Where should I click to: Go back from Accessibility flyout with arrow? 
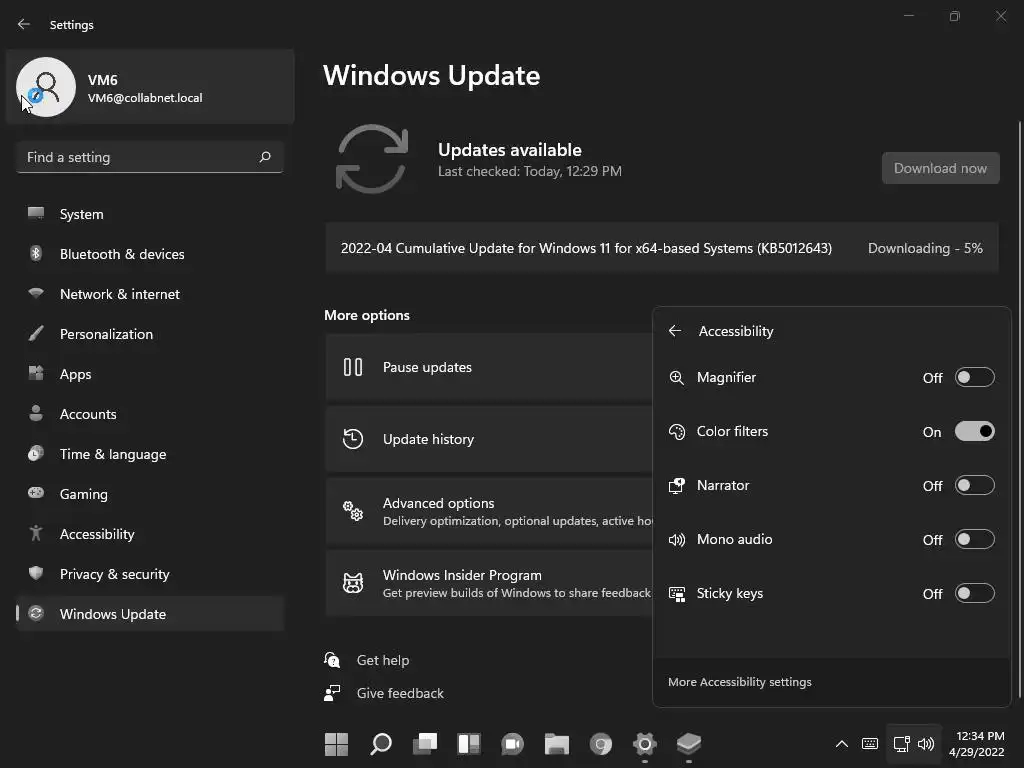[x=675, y=331]
